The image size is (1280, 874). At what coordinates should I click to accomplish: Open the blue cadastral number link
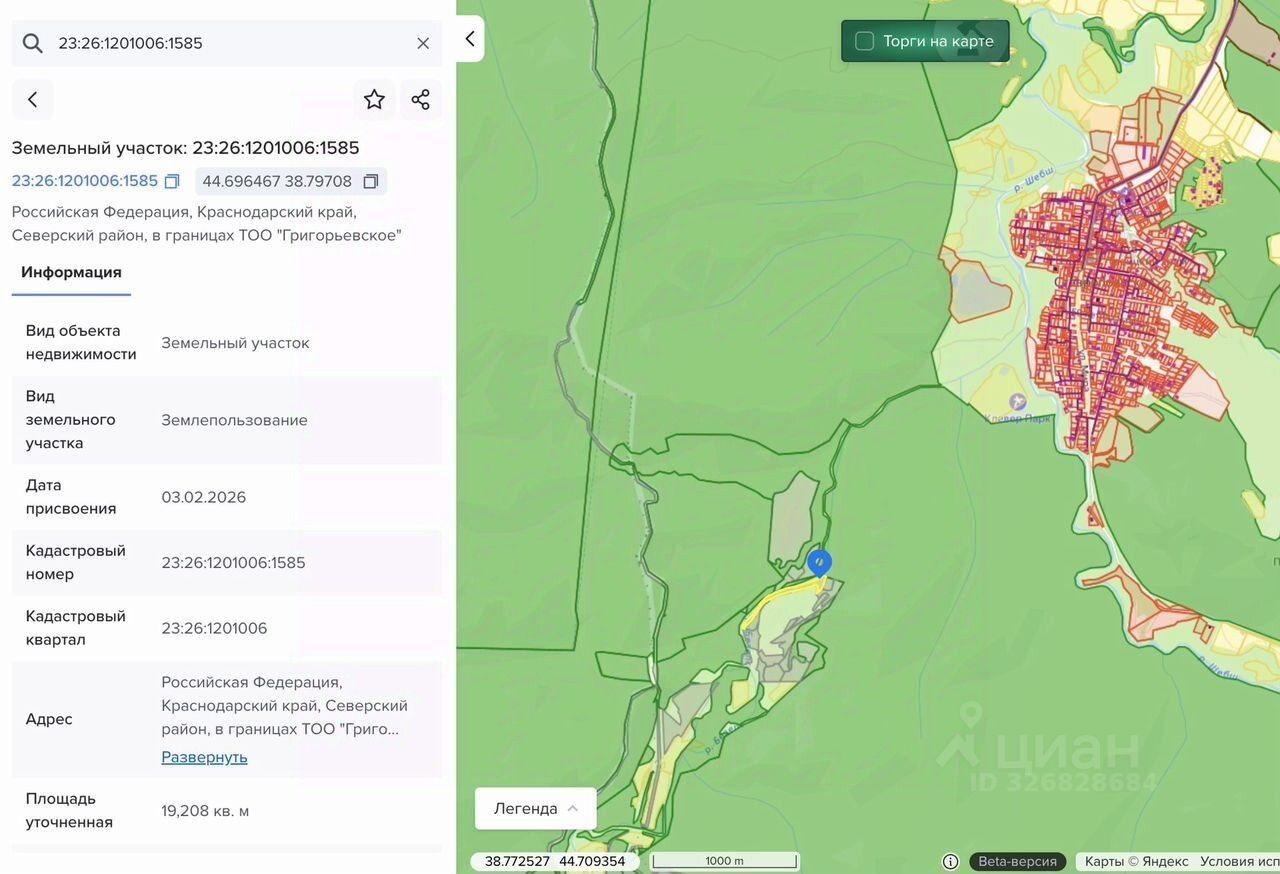[85, 181]
